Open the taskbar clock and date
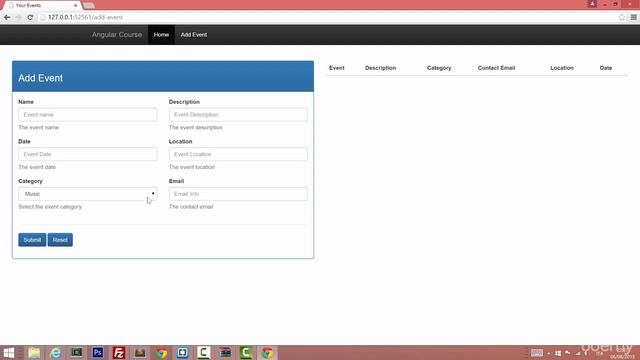 click(x=623, y=353)
